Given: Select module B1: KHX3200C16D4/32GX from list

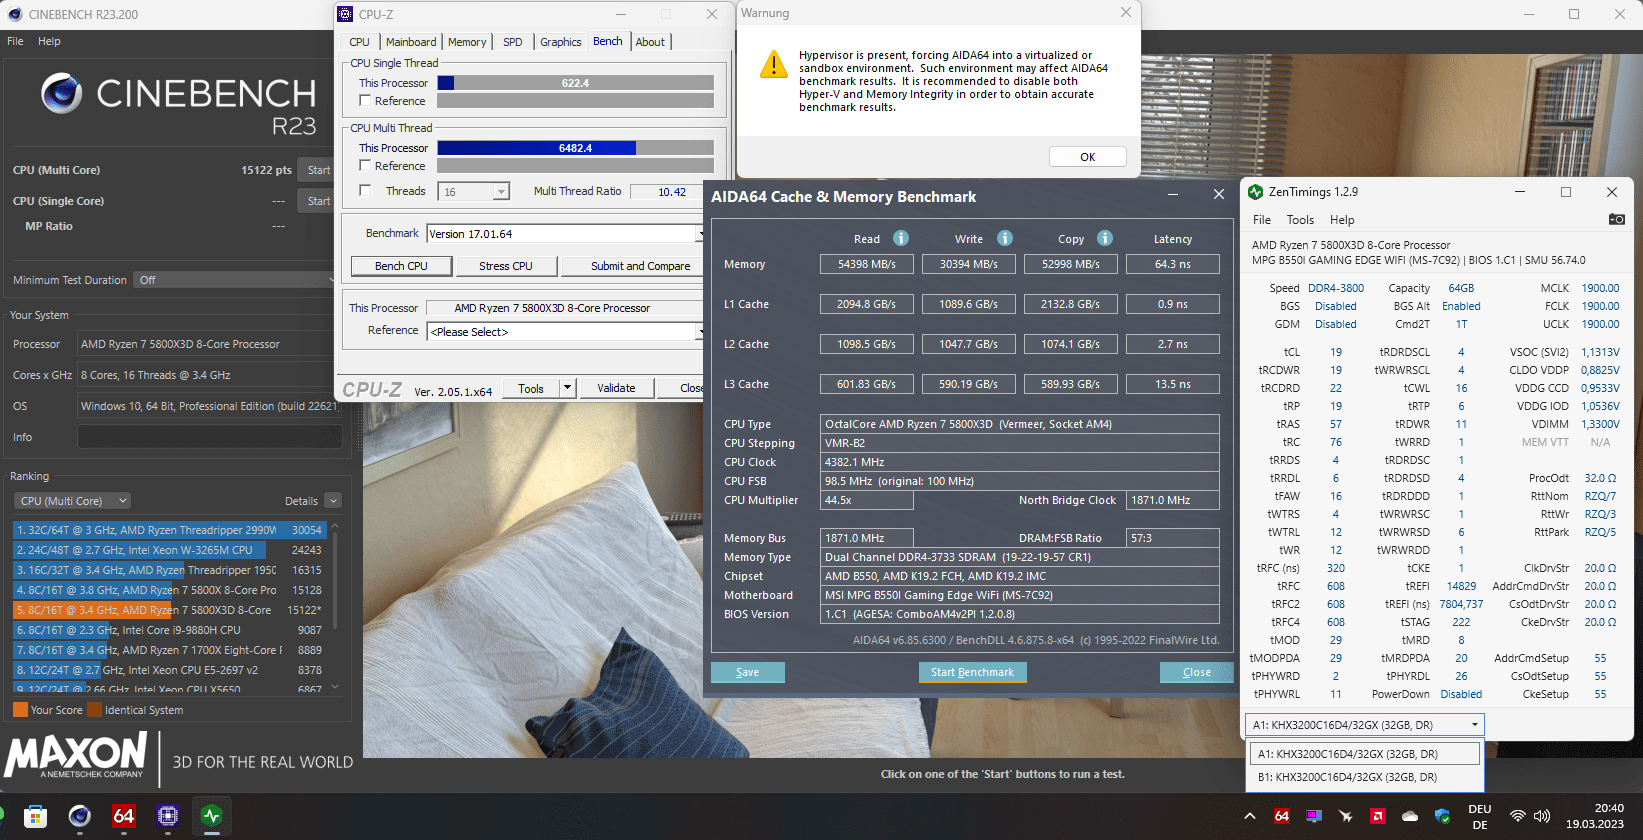Looking at the screenshot, I should pos(1366,777).
